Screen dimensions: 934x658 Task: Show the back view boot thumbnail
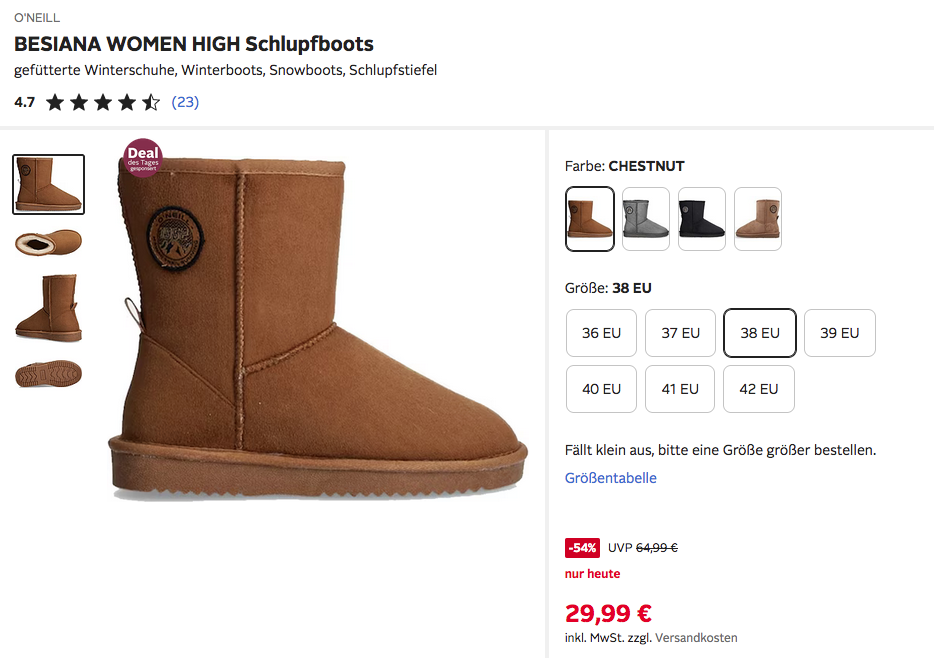(x=48, y=308)
